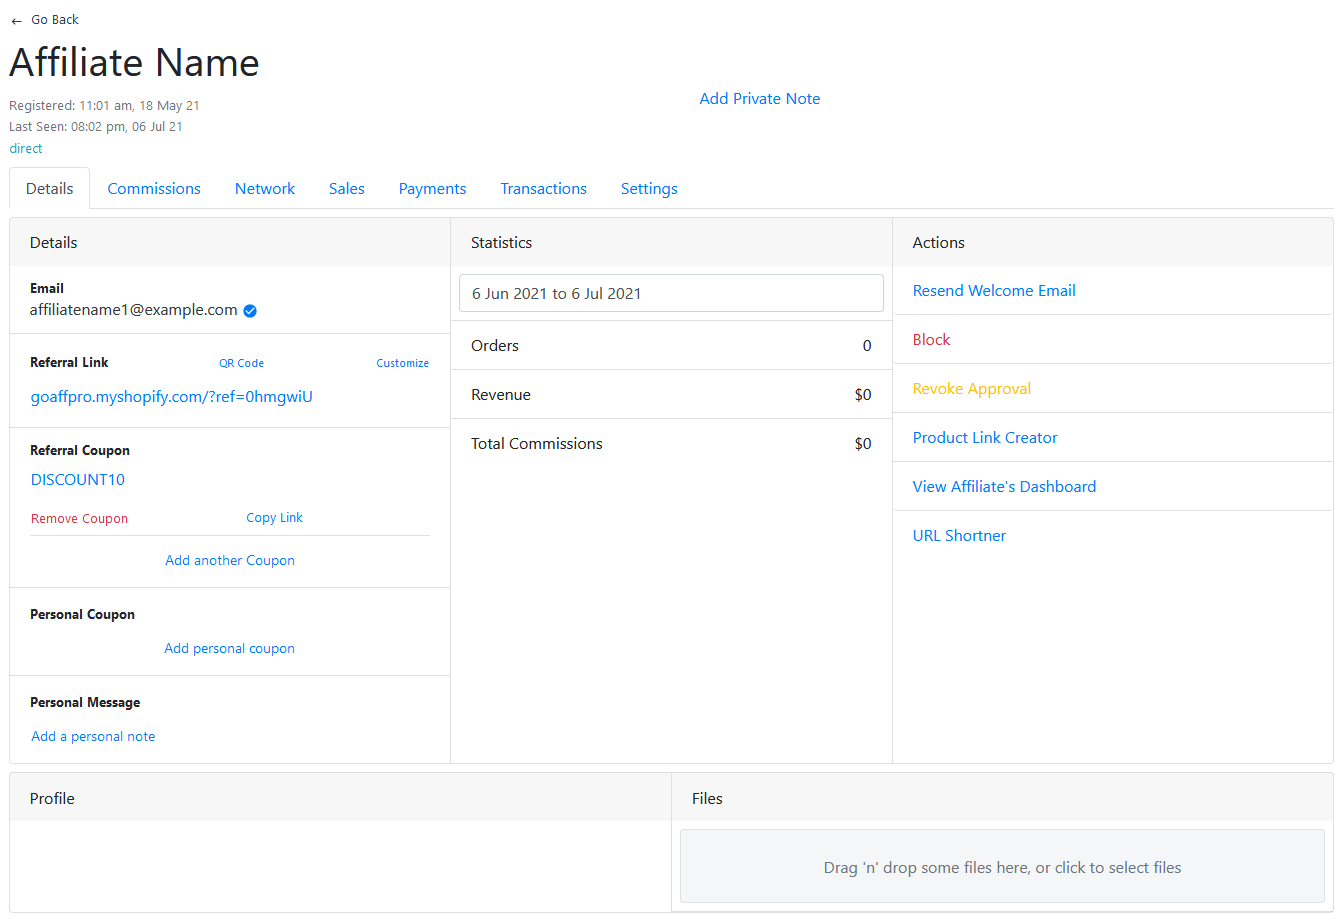This screenshot has width=1343, height=921.
Task: Resend Welcome Email to affiliate
Action: click(x=994, y=291)
